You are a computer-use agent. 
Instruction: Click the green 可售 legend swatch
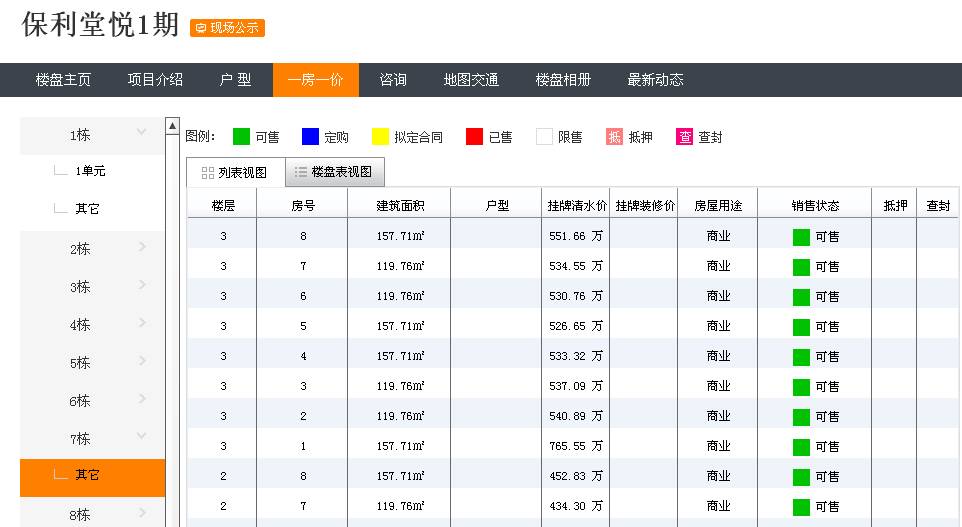[x=241, y=137]
